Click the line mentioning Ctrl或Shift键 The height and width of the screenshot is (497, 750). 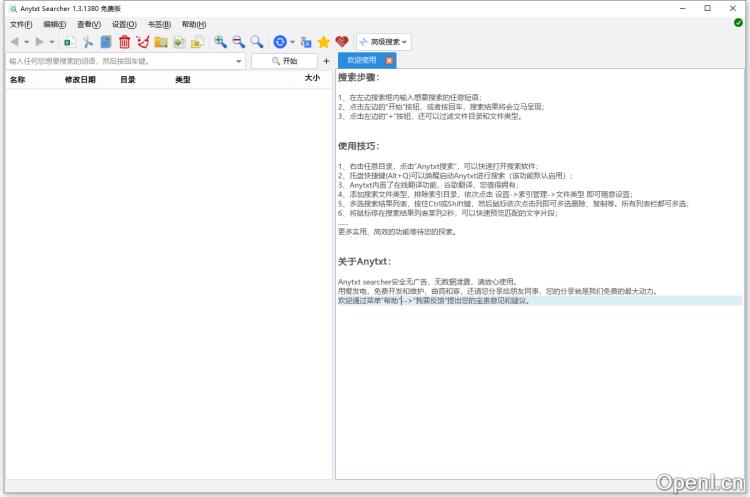pos(513,204)
